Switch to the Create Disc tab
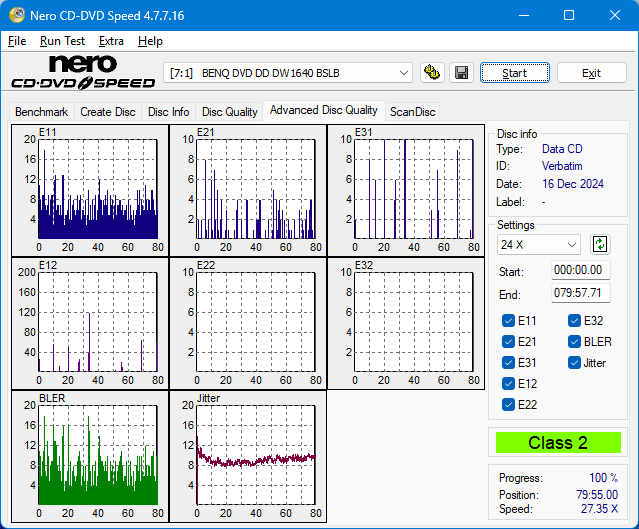The height and width of the screenshot is (529, 639). pyautogui.click(x=108, y=112)
